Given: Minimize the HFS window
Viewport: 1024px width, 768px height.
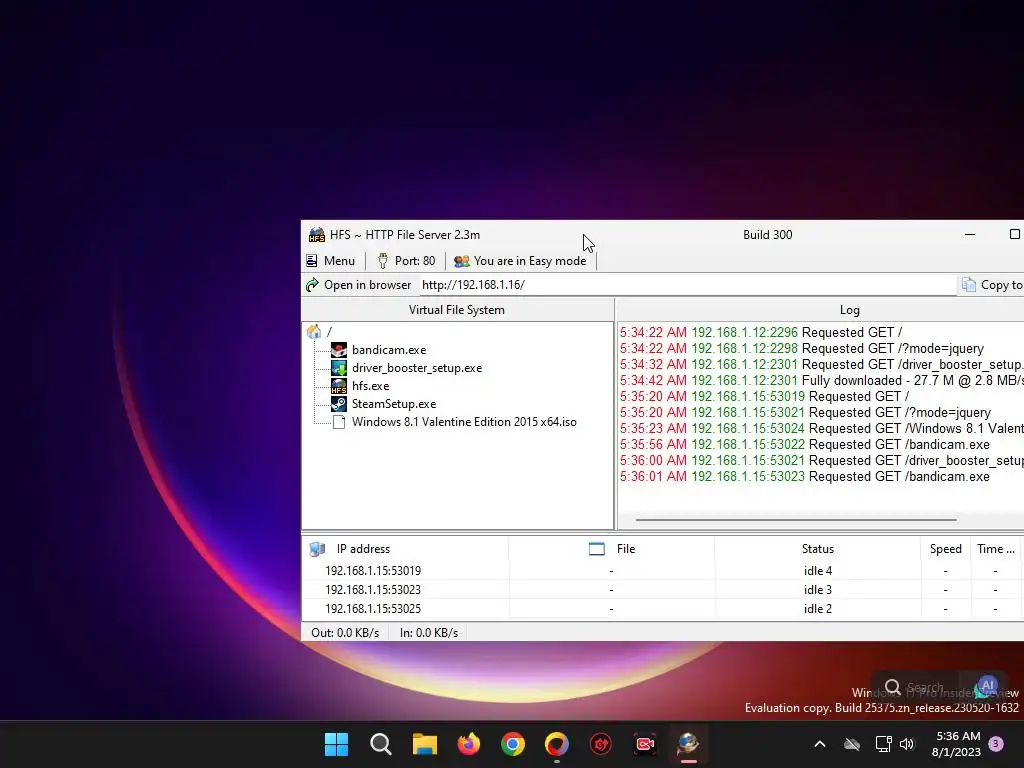Looking at the screenshot, I should pos(970,234).
